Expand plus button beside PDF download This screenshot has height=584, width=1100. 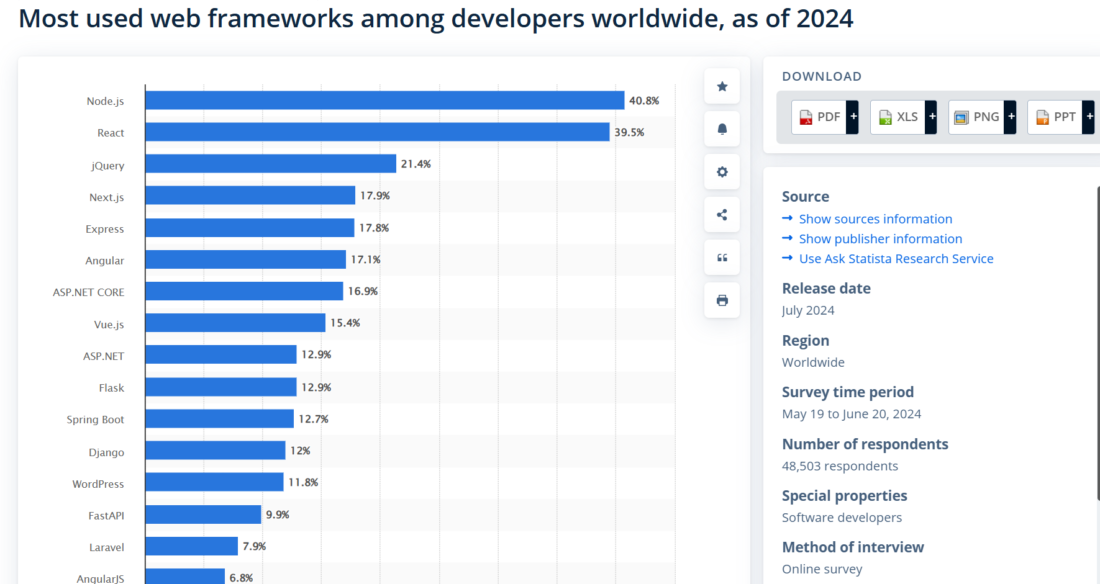pos(853,117)
